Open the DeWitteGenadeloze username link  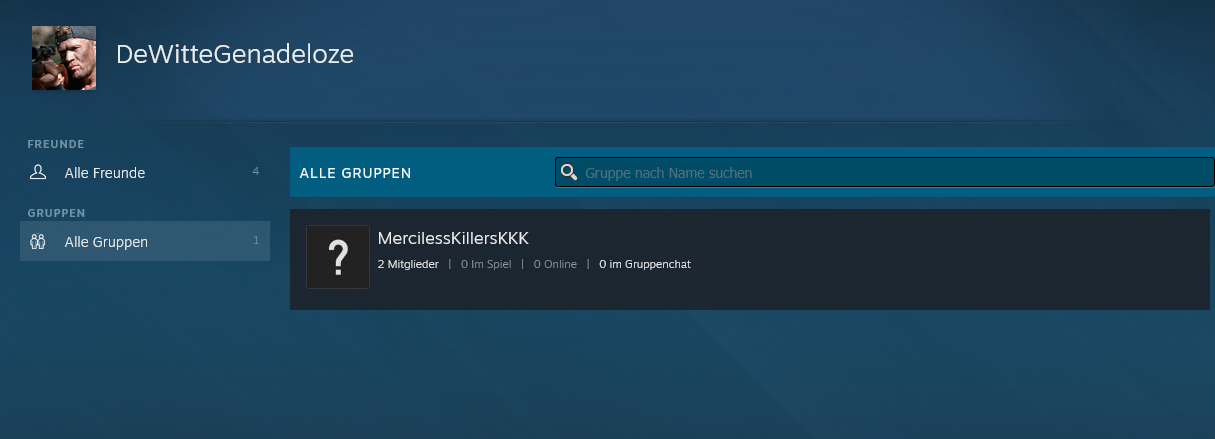click(x=234, y=54)
